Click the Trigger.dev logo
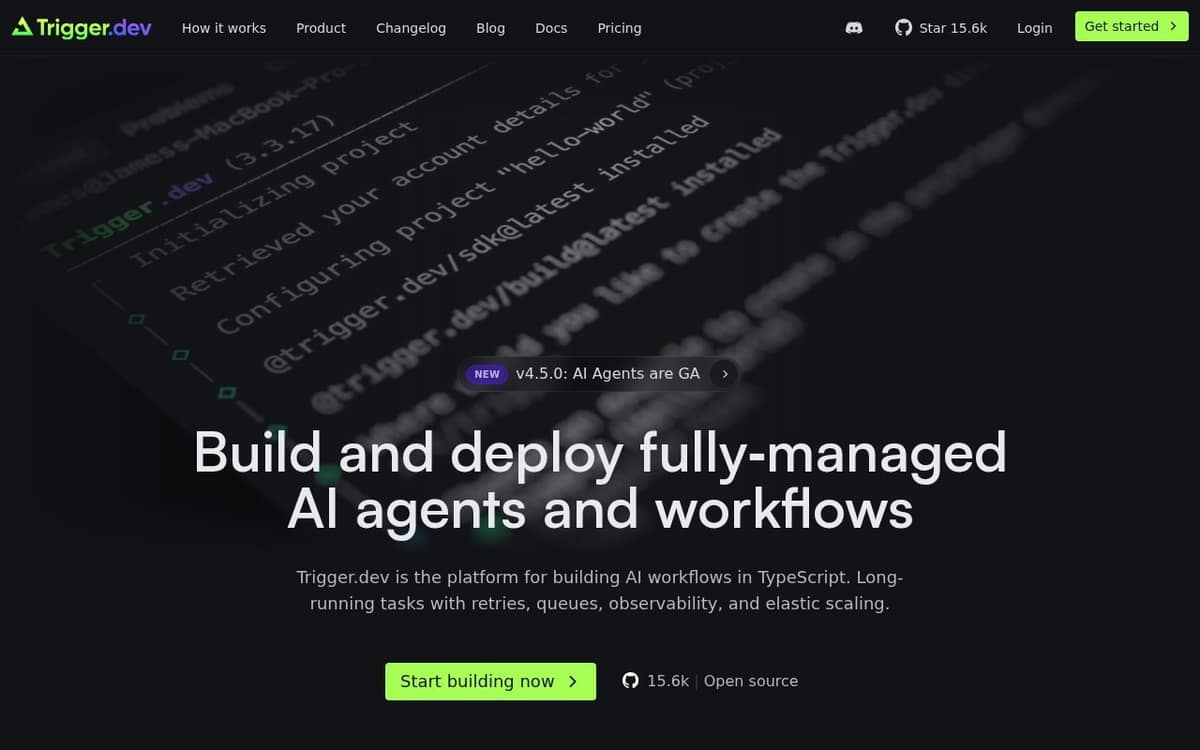The image size is (1200, 750). coord(82,28)
